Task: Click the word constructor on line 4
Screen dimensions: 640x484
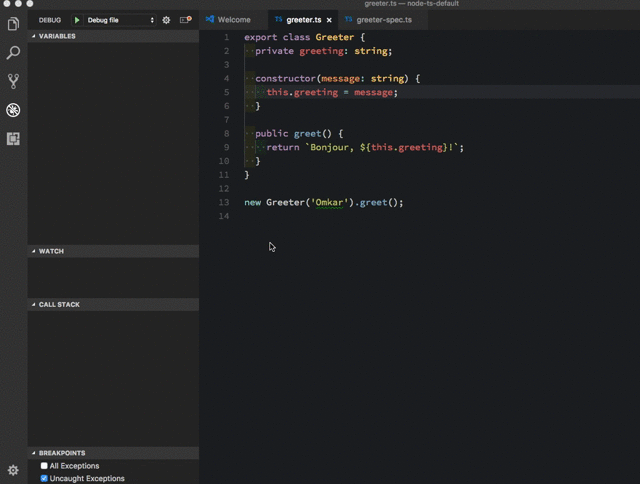Action: (285, 78)
